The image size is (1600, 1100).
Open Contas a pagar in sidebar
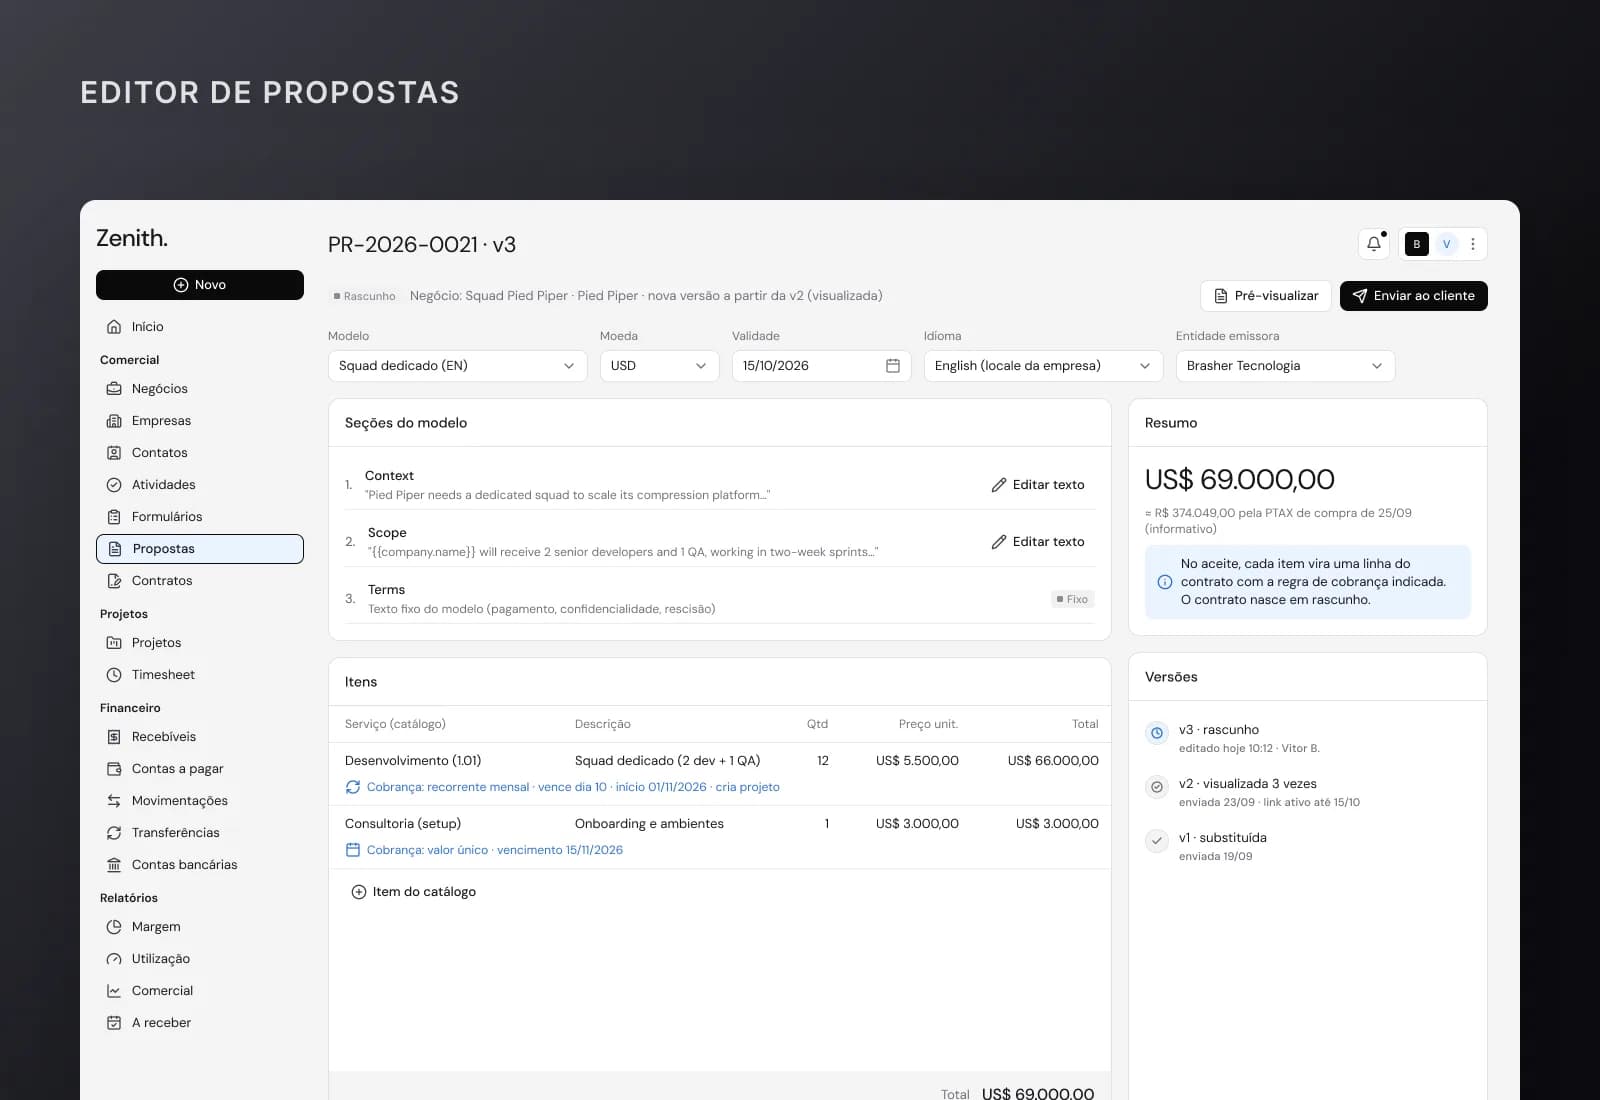pyautogui.click(x=200, y=769)
